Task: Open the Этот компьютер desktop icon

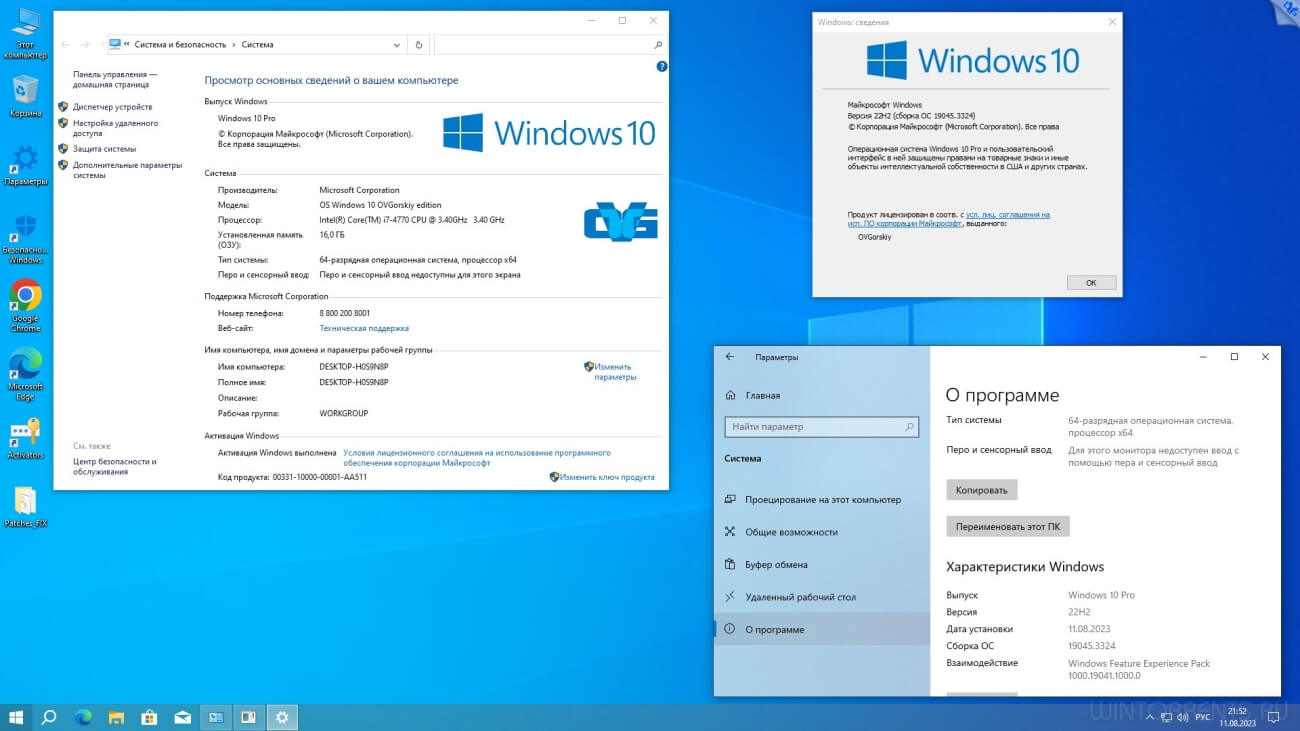Action: [x=25, y=32]
